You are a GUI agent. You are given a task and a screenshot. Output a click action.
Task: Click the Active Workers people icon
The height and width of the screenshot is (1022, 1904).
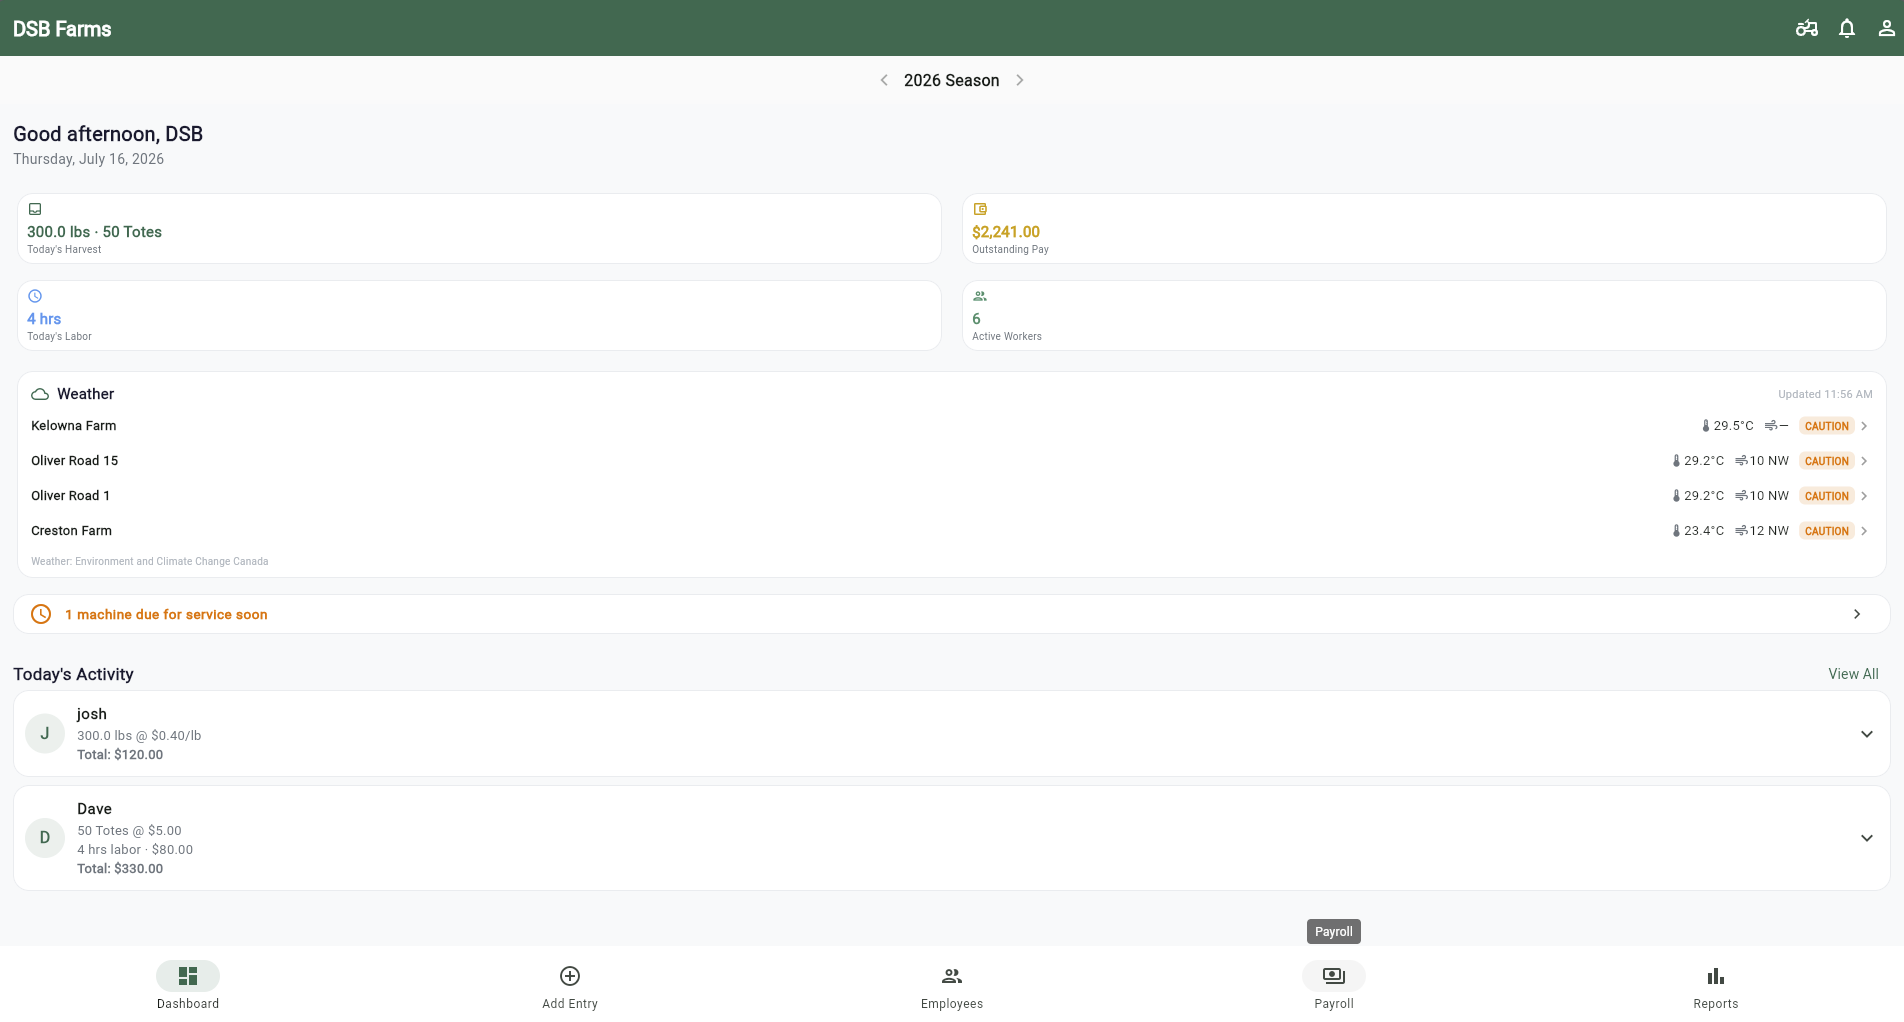pos(980,296)
